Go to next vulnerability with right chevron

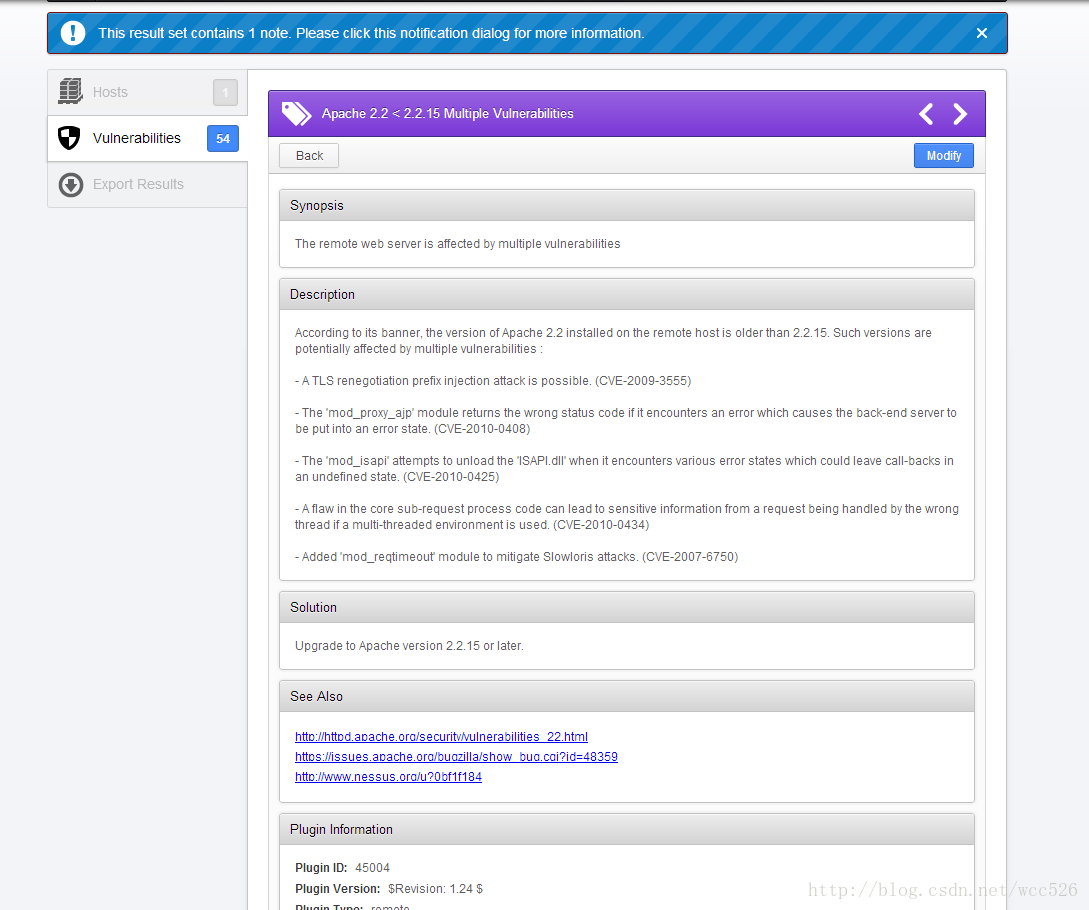click(960, 114)
